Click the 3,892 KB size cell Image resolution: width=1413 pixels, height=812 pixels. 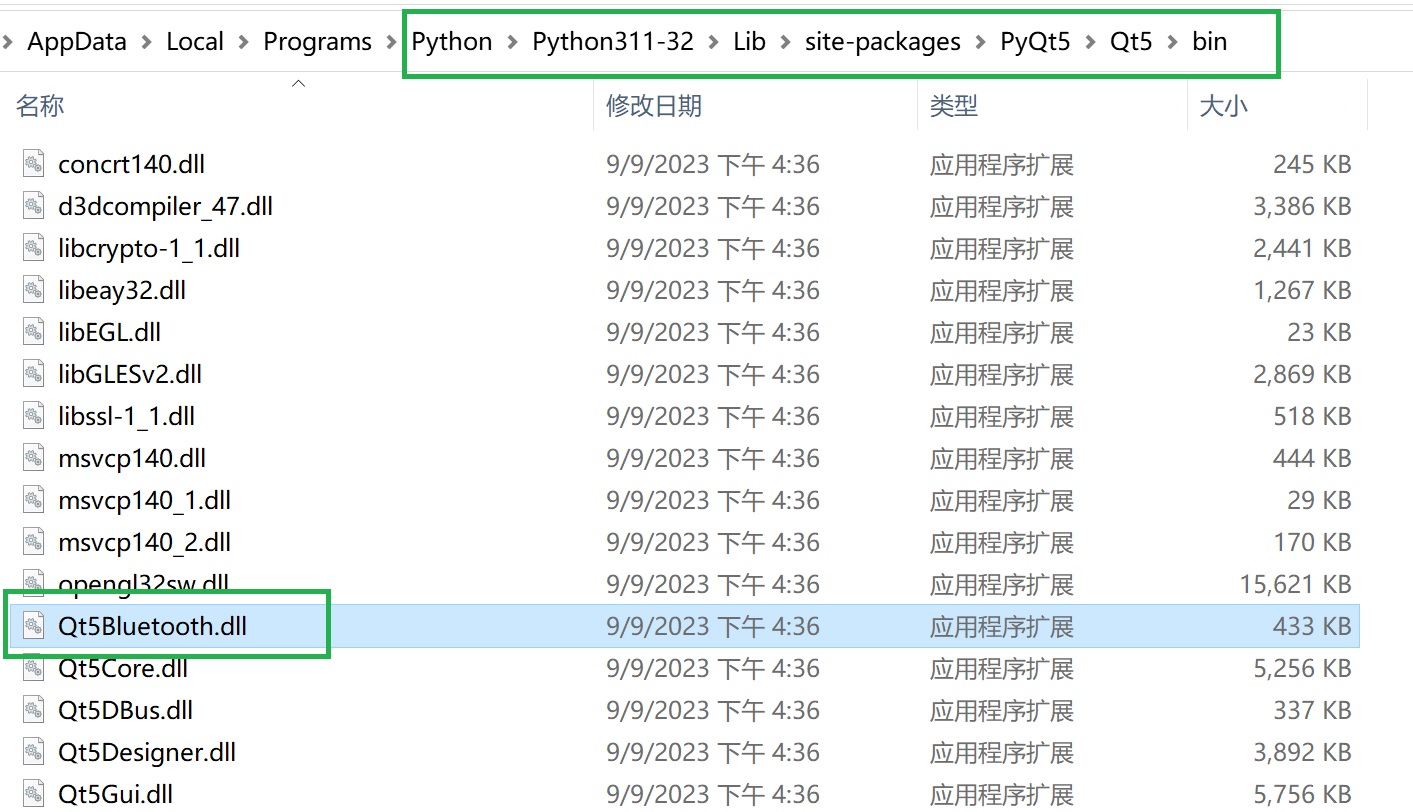tap(1302, 752)
